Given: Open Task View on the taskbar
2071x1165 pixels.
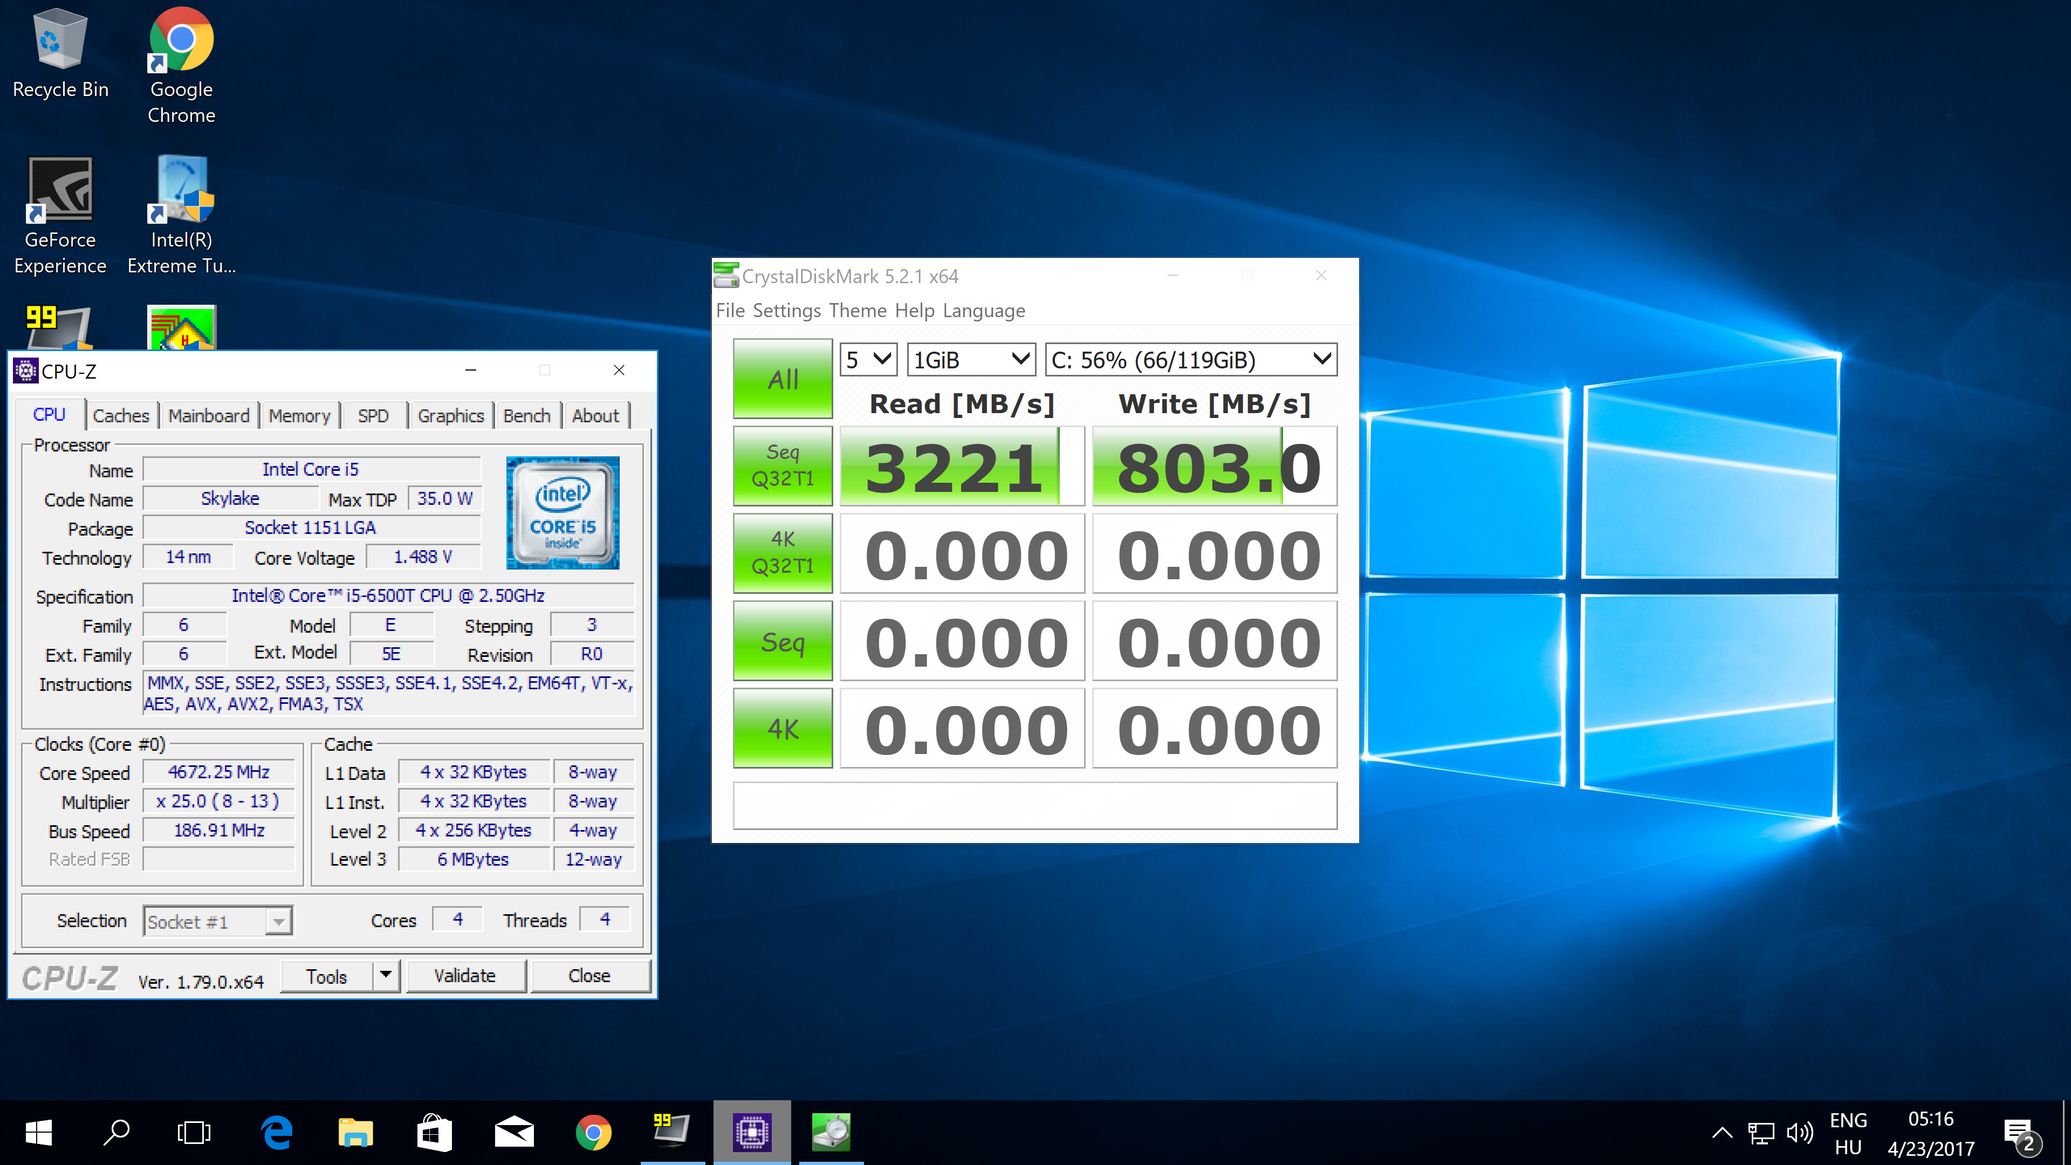Looking at the screenshot, I should pyautogui.click(x=194, y=1133).
